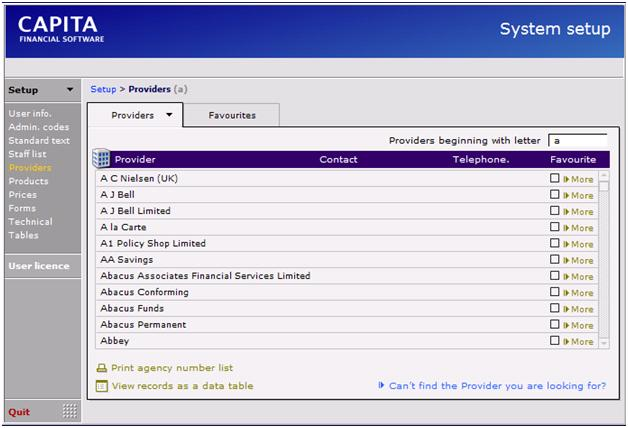Click the More arrow for AA Savings
Viewport: 628px width, 428px height.
(x=566, y=261)
